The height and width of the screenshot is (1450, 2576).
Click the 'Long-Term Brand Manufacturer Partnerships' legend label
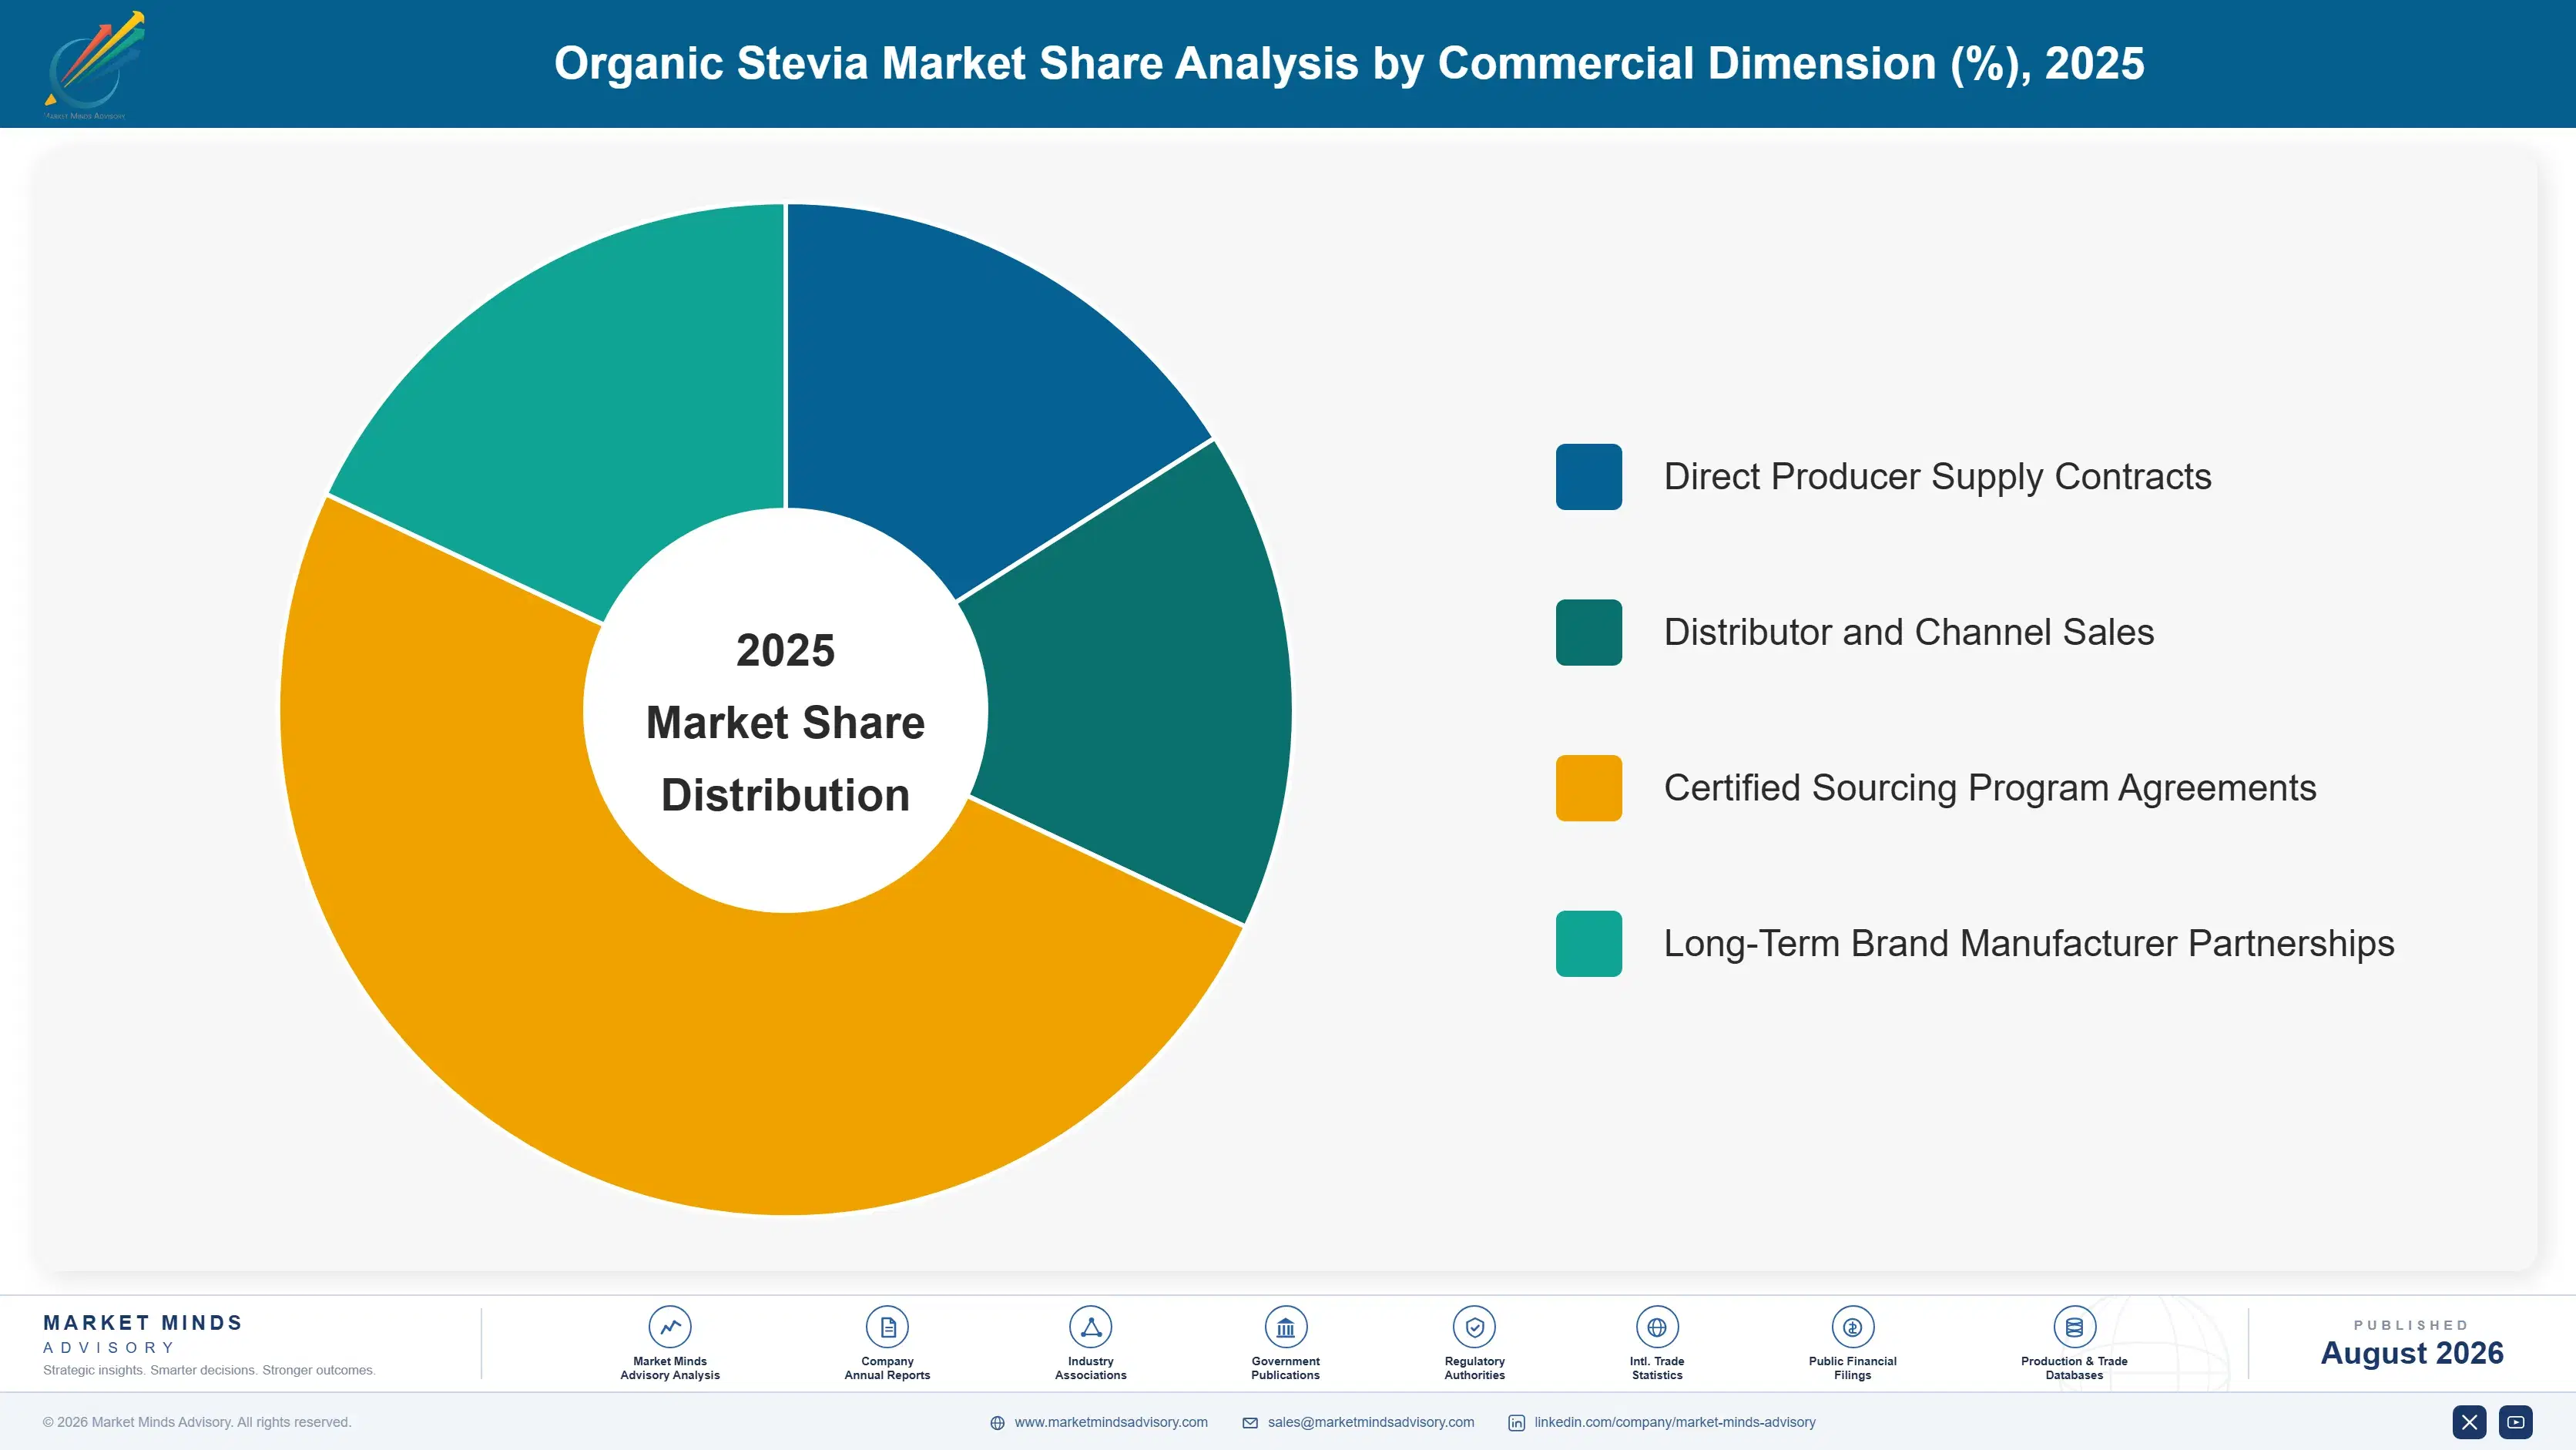click(x=2028, y=943)
